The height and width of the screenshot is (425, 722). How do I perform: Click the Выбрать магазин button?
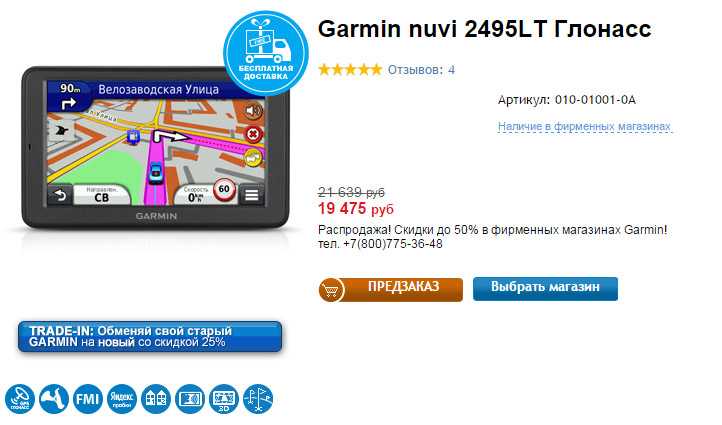point(545,288)
